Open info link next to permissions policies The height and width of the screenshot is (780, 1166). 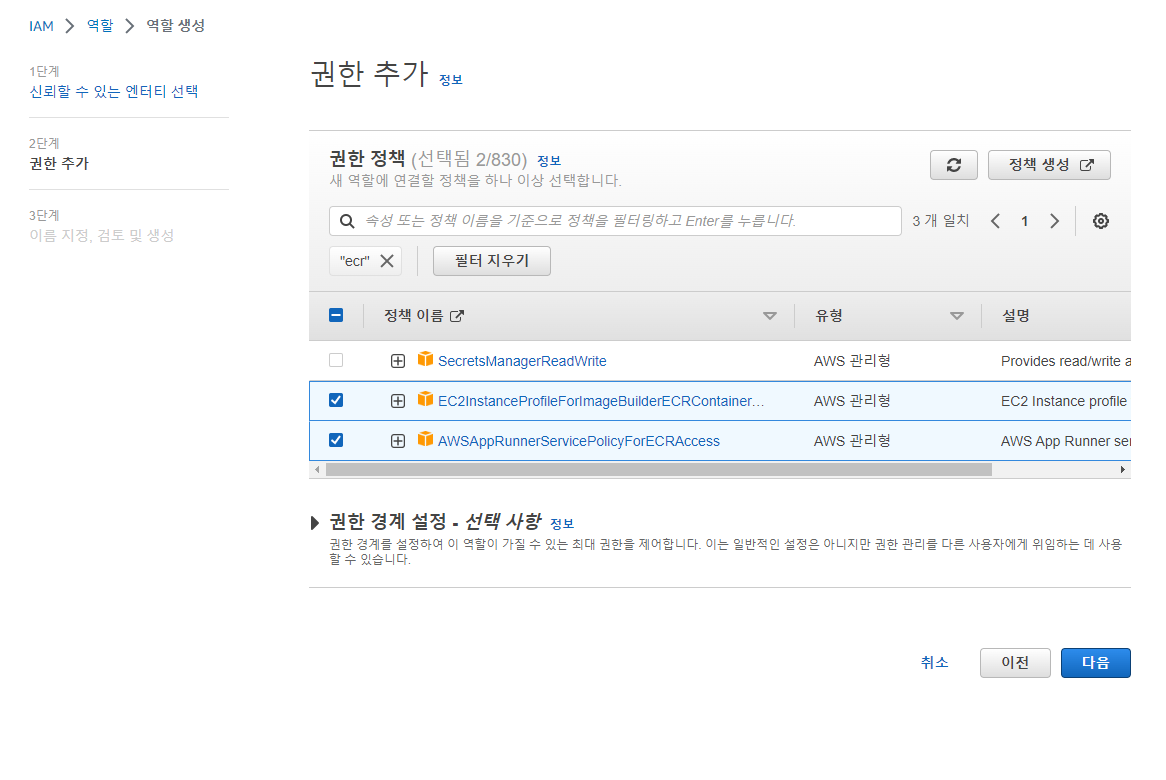[x=549, y=161]
